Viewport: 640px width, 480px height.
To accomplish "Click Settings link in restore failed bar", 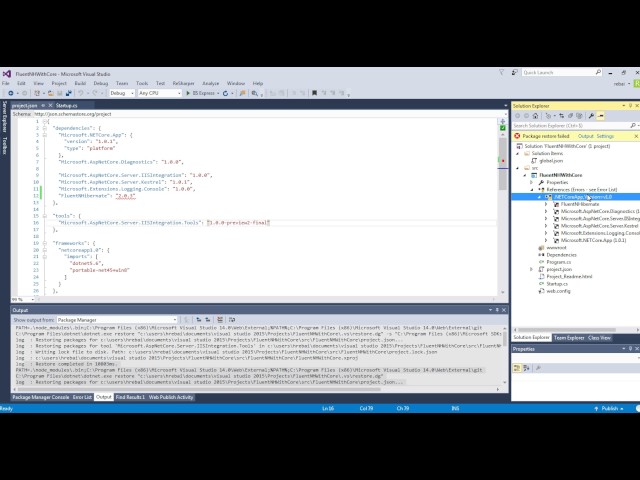I will click(x=605, y=136).
